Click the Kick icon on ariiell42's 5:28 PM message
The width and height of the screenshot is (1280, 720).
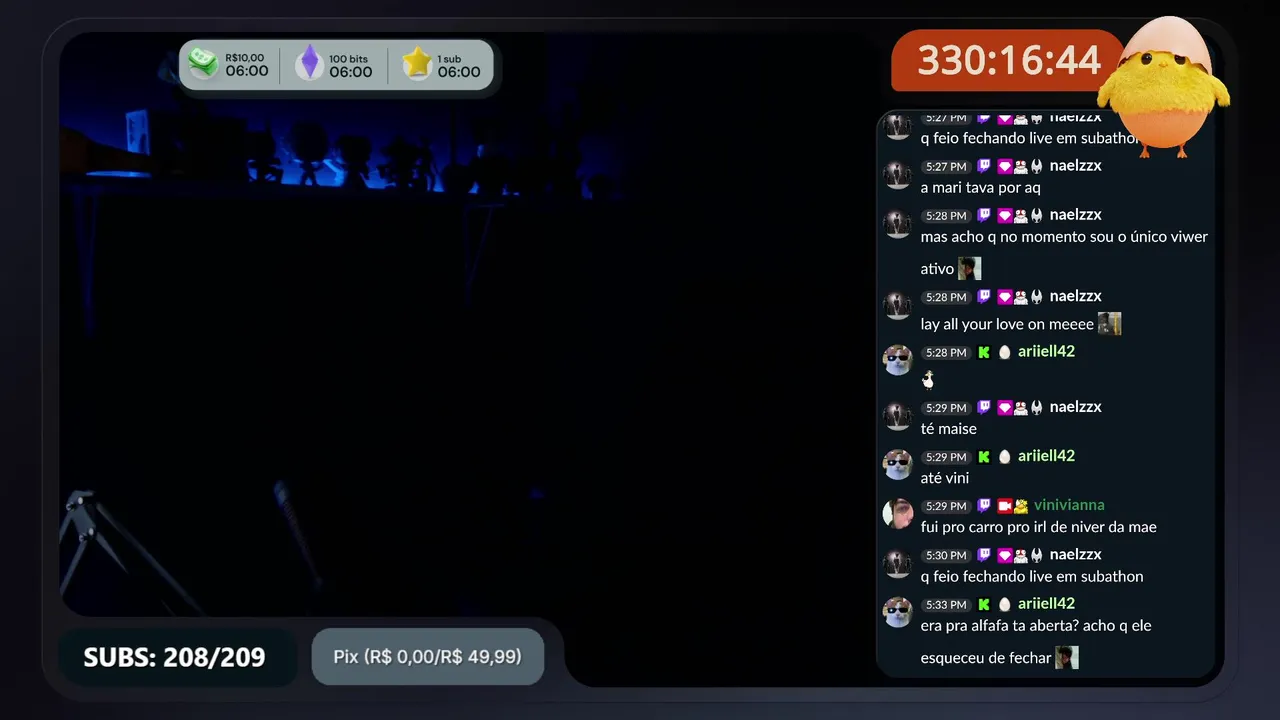(984, 352)
